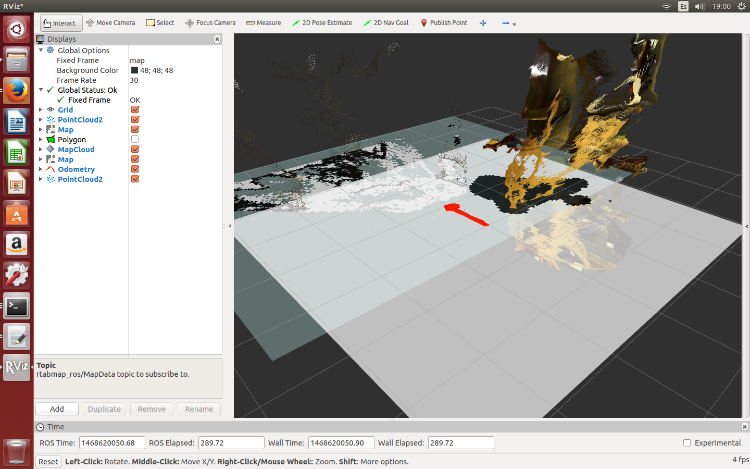
Task: Toggle the Experimental checkbox
Action: [x=686, y=443]
